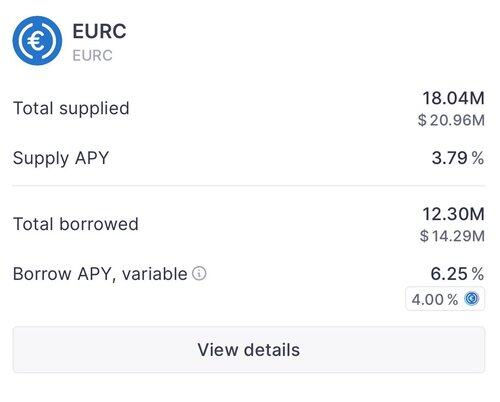Click the EURC asset name heading
Viewport: 500px width, 402px height.
tap(99, 31)
